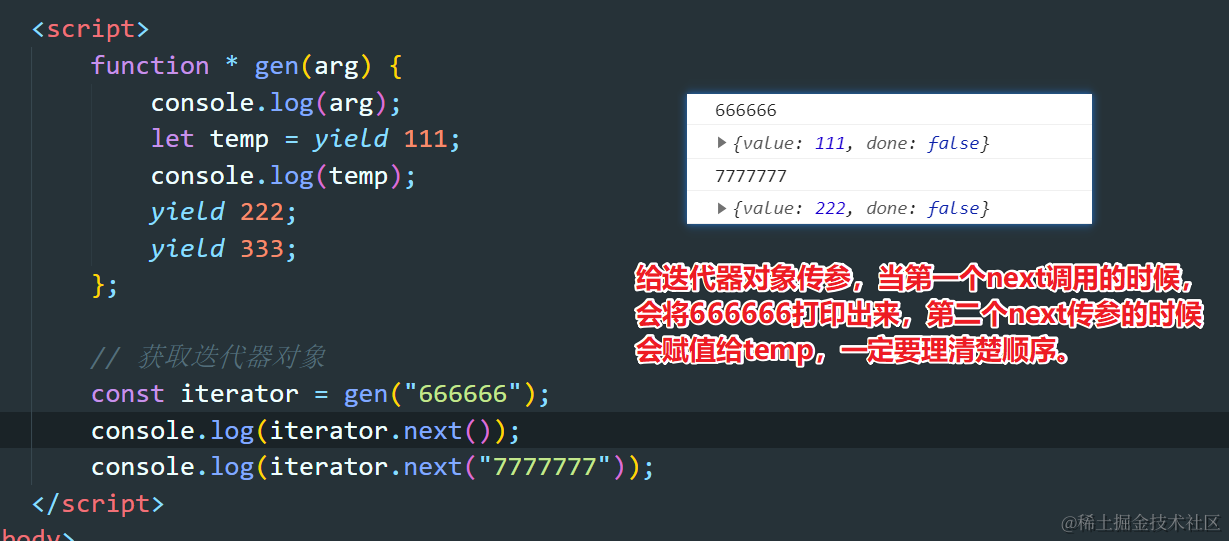This screenshot has width=1229, height=541.
Task: Click the watermark in corner
Action: tap(1141, 522)
